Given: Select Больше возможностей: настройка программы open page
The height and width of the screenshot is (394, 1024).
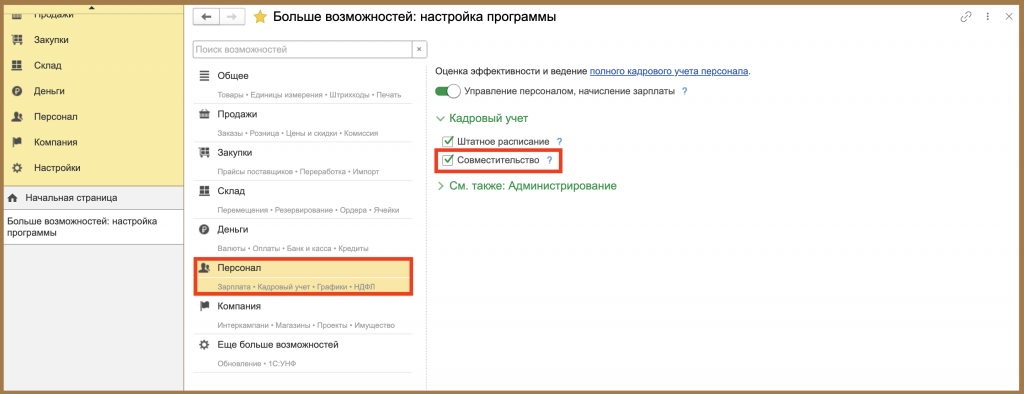Looking at the screenshot, I should (x=93, y=227).
